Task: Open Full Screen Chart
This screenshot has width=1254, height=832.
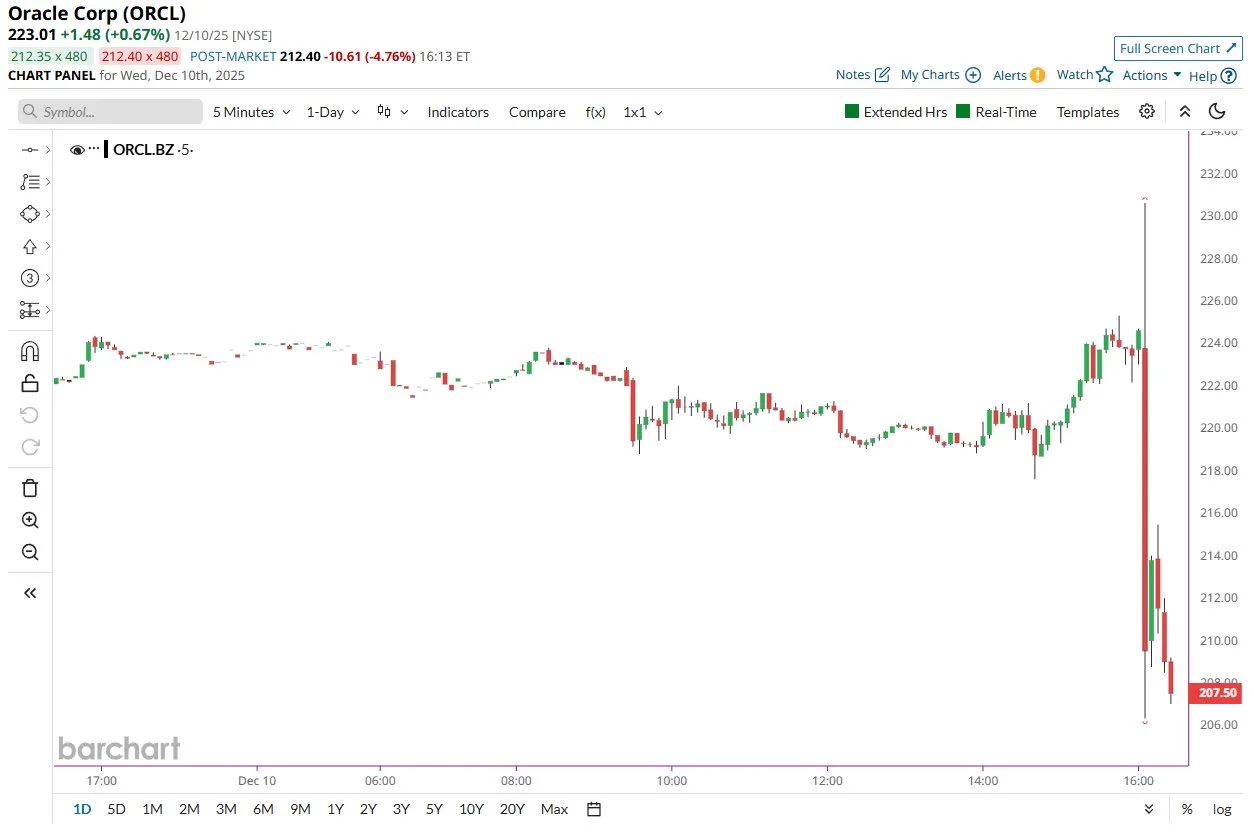Action: coord(1179,48)
